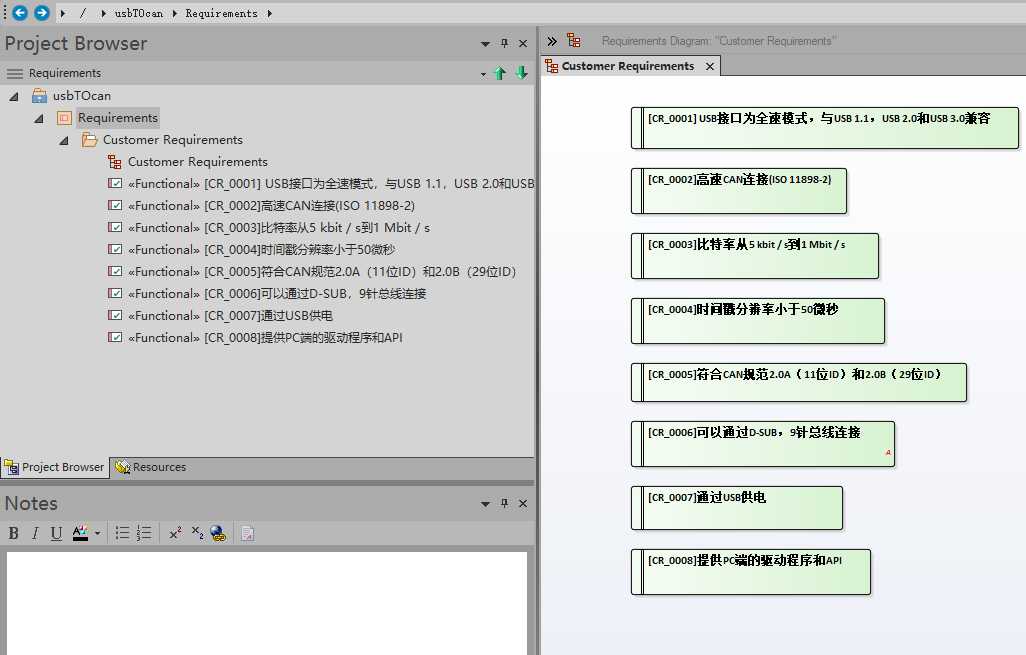1026x655 pixels.
Task: Apply superscript in Notes toolbar
Action: tap(175, 533)
